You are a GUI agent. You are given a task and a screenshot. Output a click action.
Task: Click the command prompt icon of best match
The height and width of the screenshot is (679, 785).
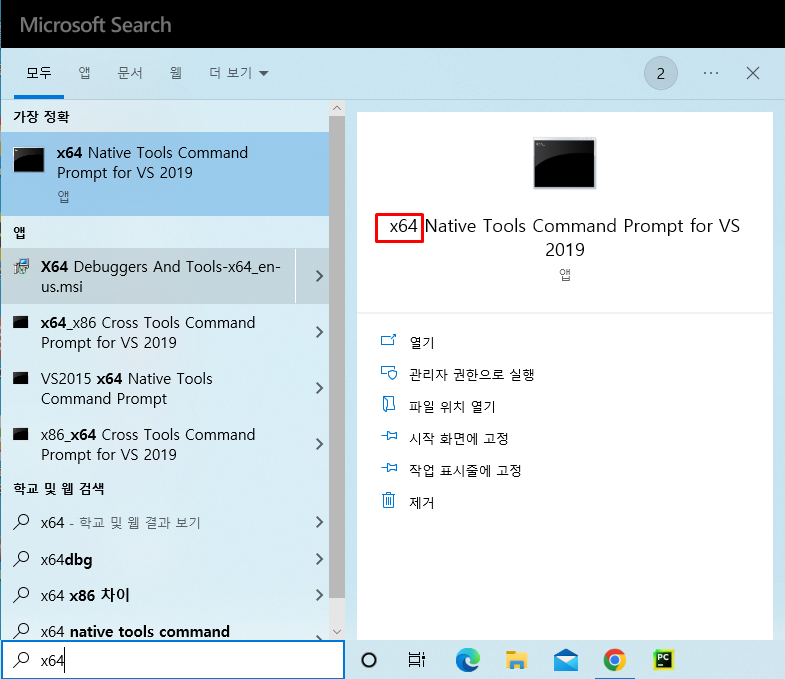tap(29, 160)
